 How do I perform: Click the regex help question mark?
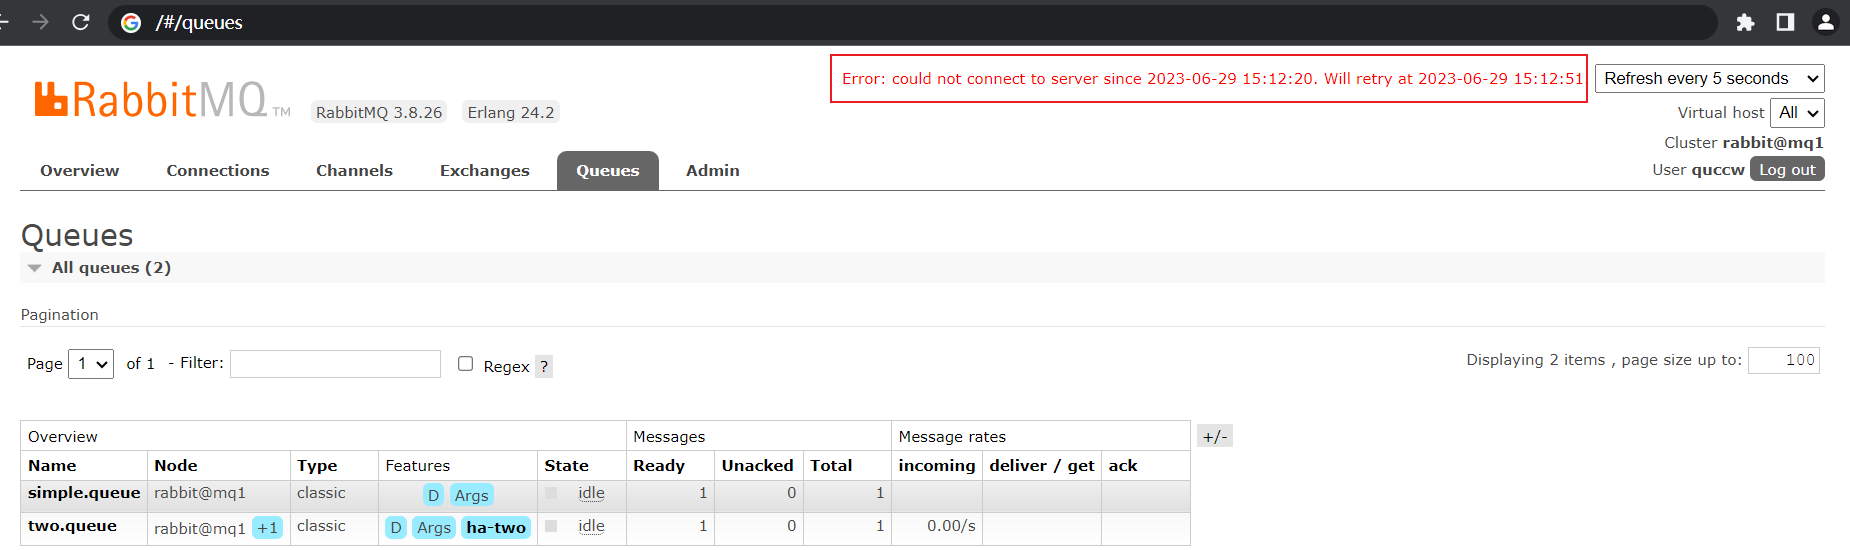point(544,366)
